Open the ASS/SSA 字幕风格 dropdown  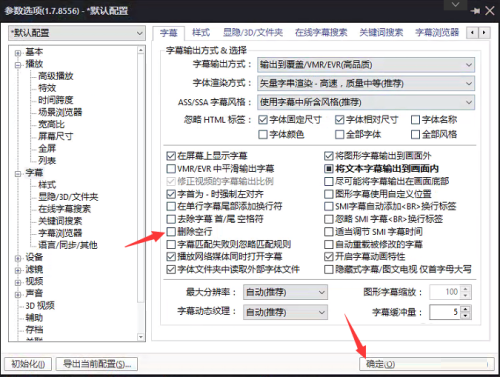click(366, 102)
